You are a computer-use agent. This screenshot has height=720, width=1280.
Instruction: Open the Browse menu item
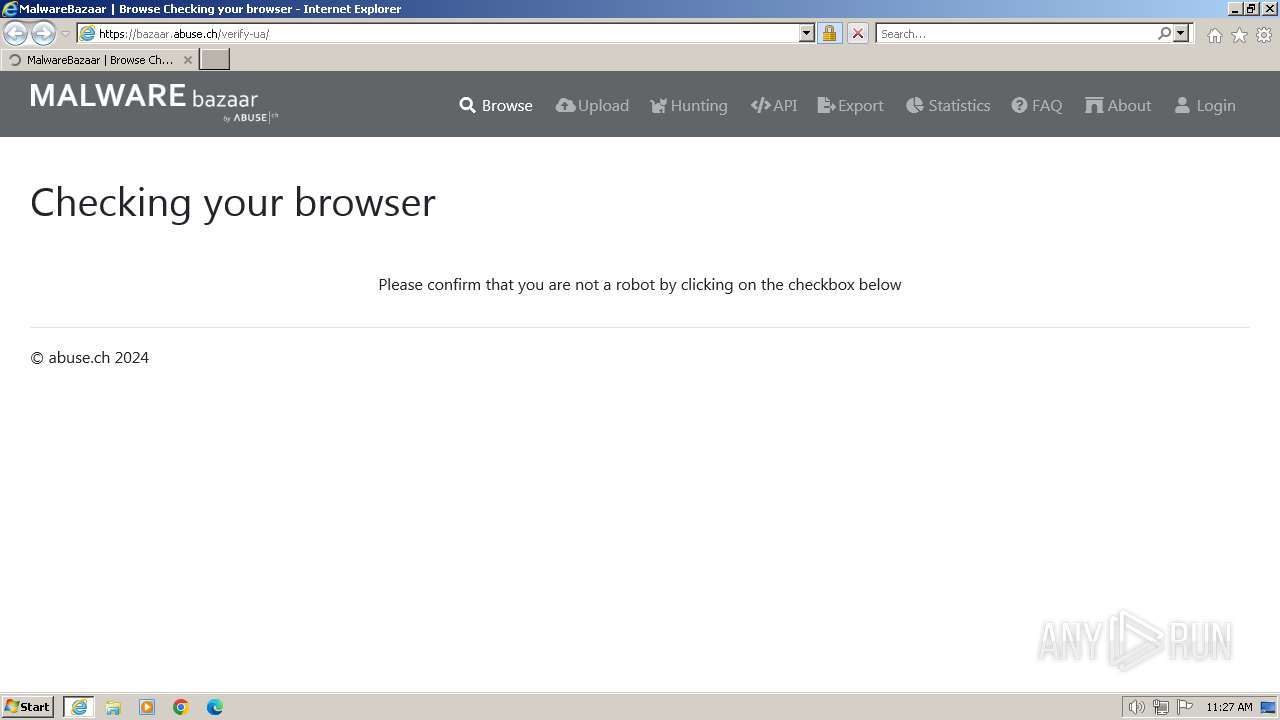[x=496, y=105]
